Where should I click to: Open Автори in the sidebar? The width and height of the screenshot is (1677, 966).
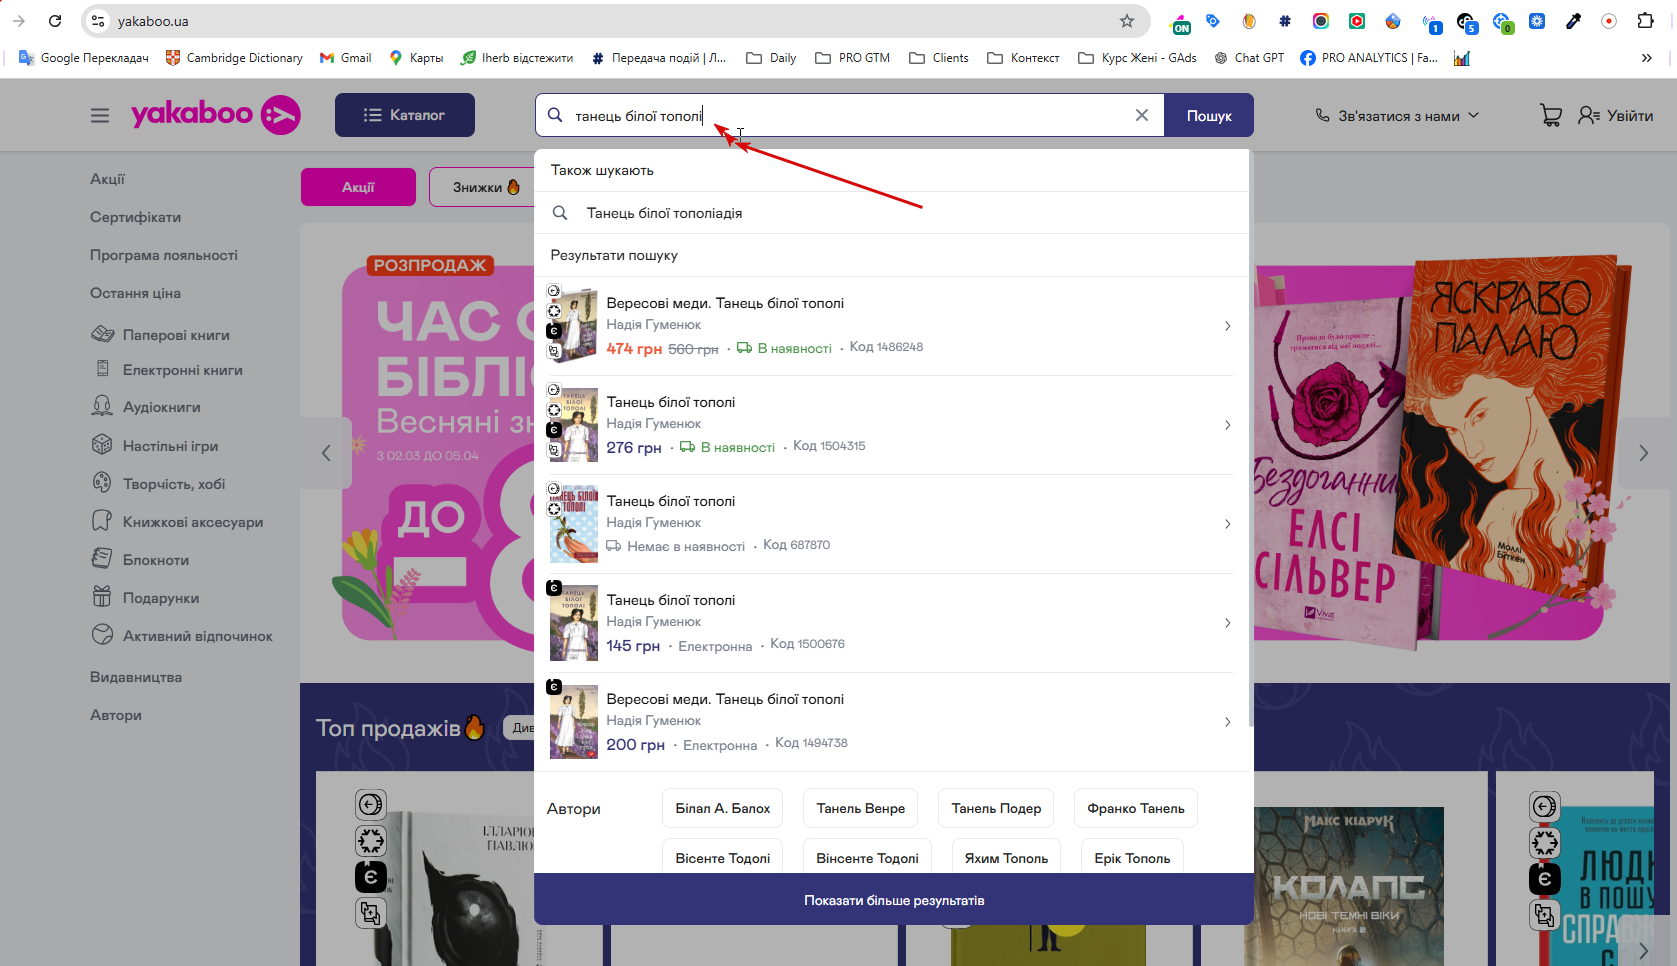[116, 715]
